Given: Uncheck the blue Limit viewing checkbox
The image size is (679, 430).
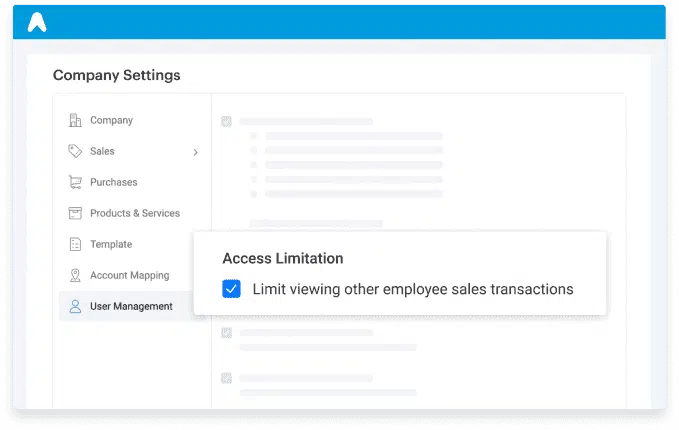Looking at the screenshot, I should pos(231,289).
